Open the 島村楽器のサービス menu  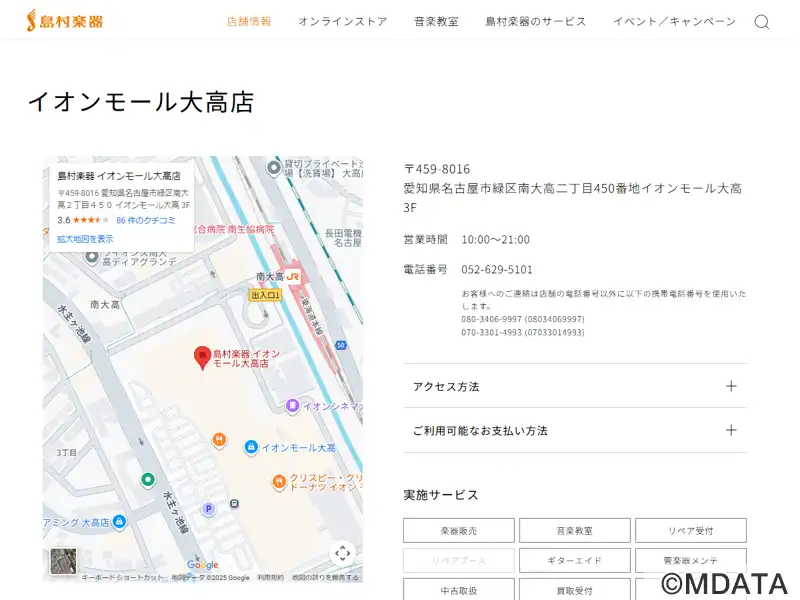coord(536,21)
